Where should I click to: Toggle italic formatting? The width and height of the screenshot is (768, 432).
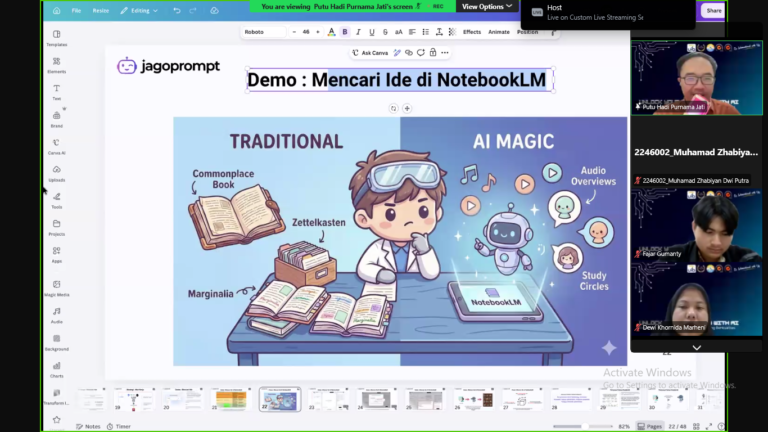coord(359,32)
